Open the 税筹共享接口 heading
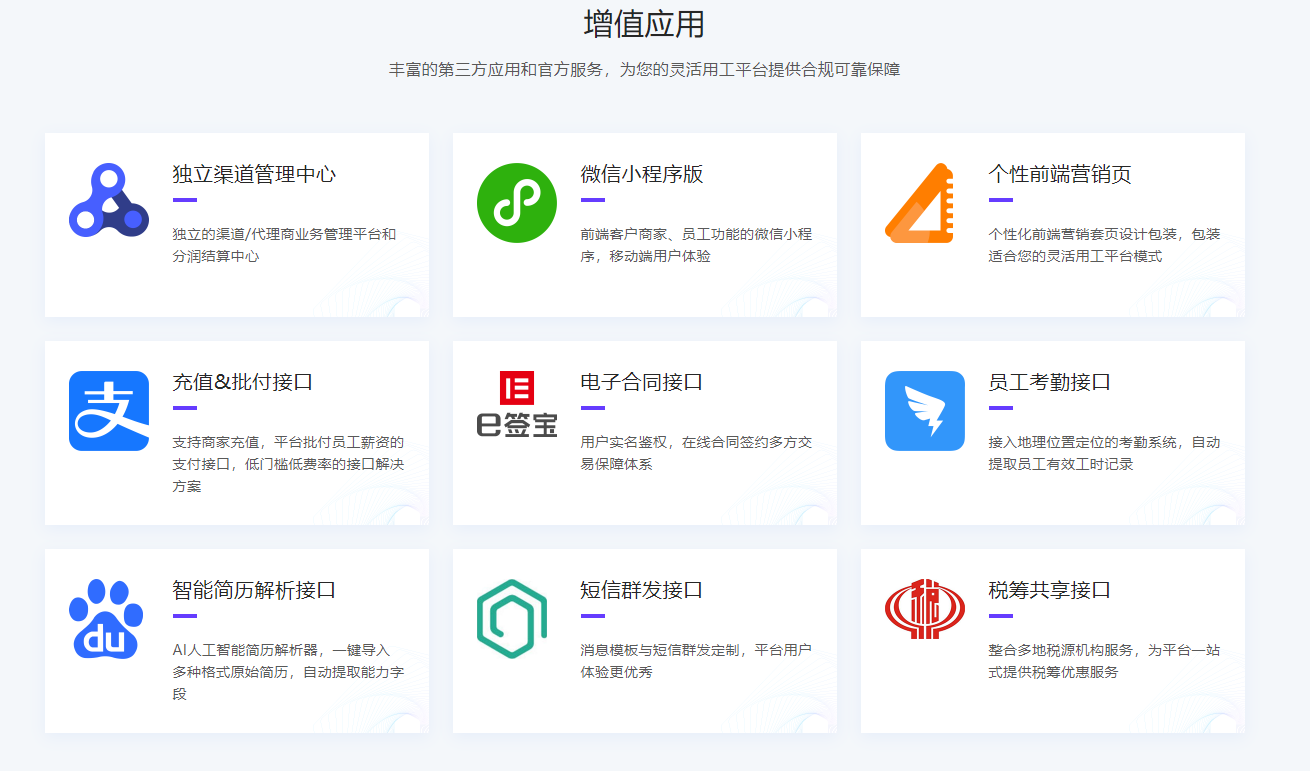 (1050, 590)
